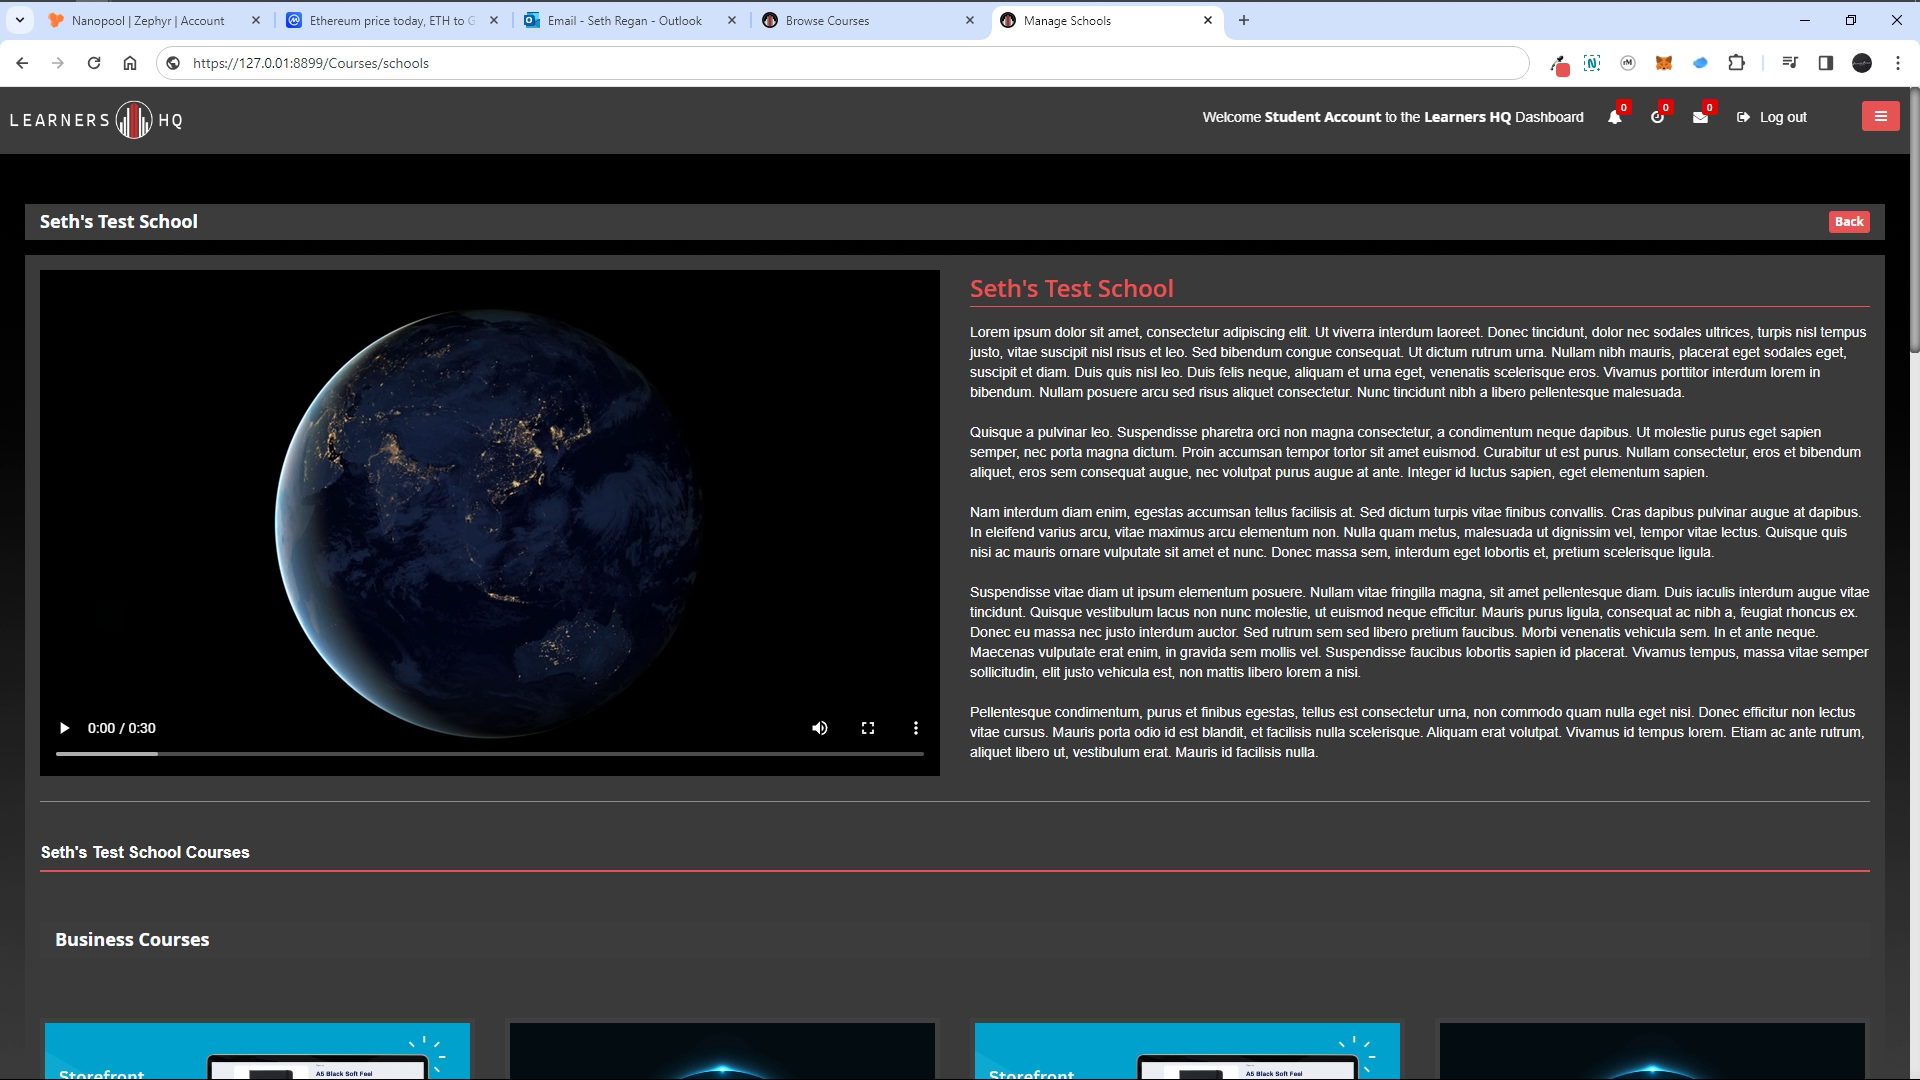Screen dimensions: 1920x1080
Task: Play the school intro video
Action: 64,728
